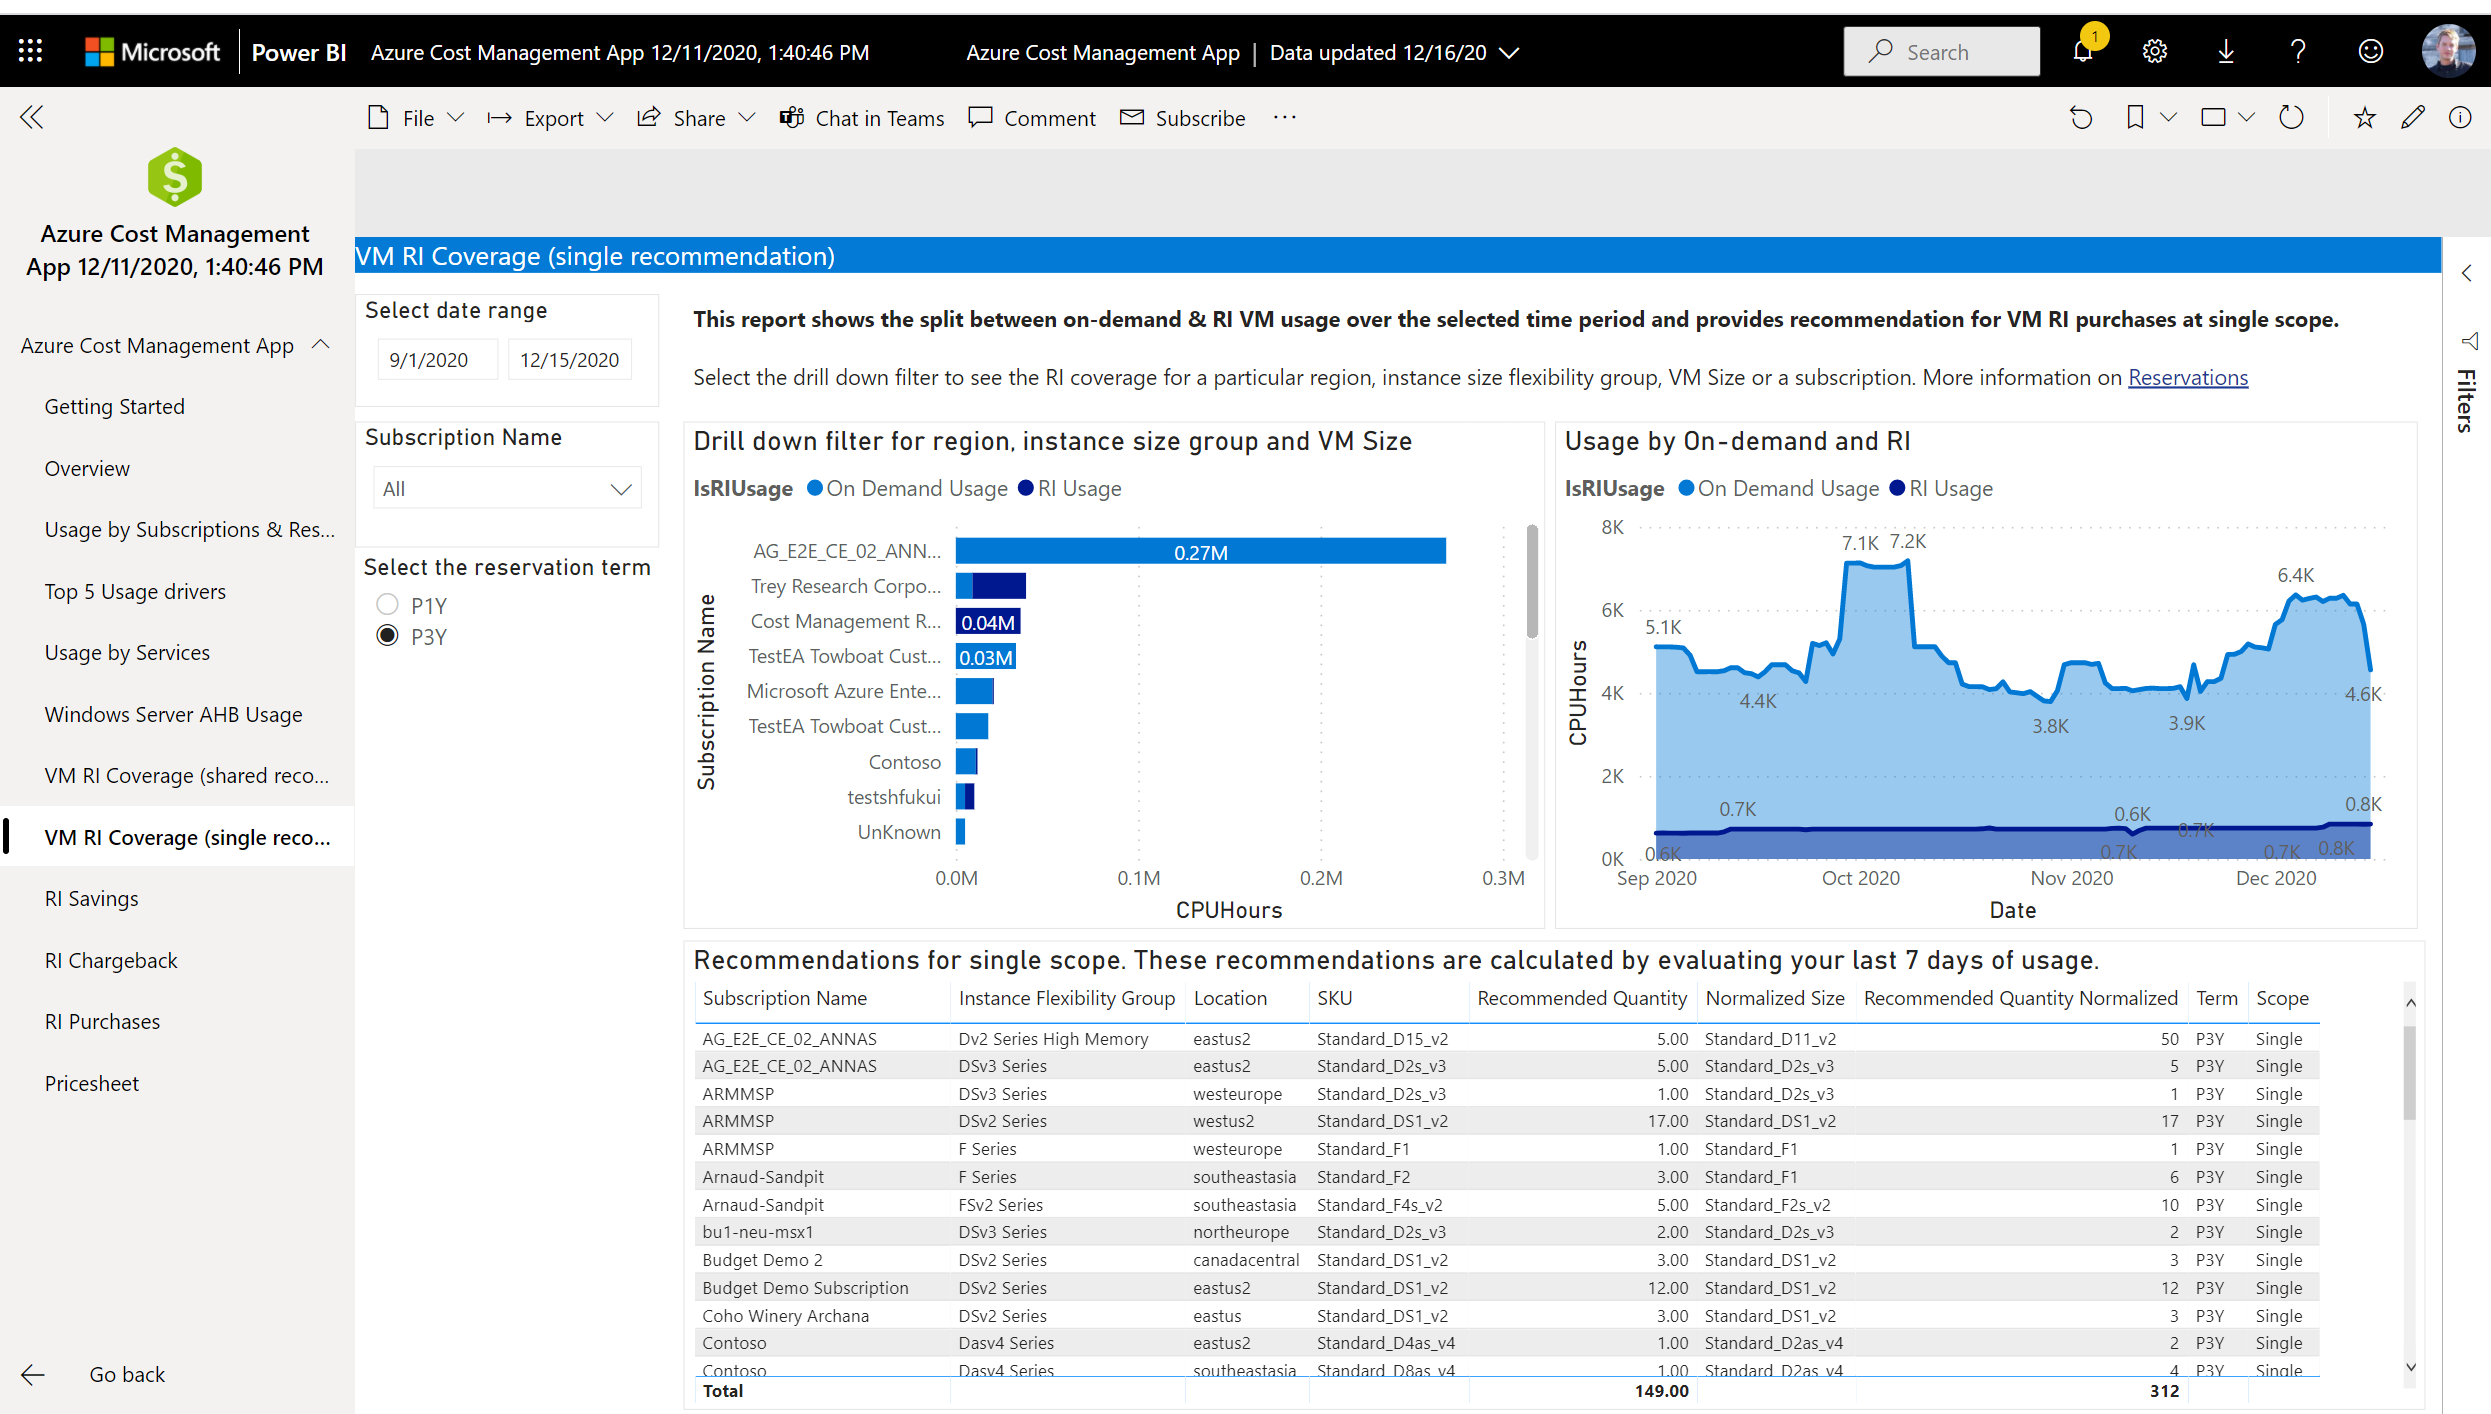
Task: Click the bar chart vertical scrollbar
Action: click(x=1532, y=581)
